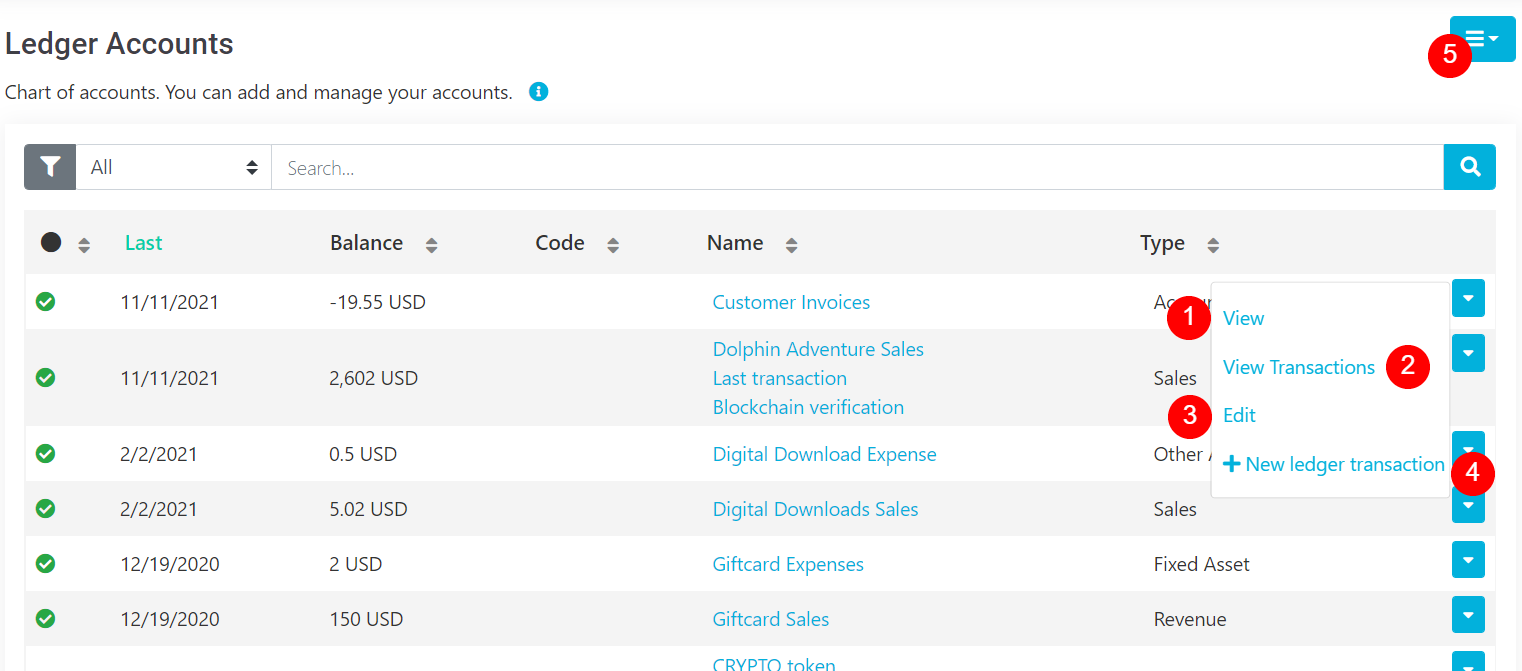Screen dimensions: 1522x671
Task: Choose View Transactions from the open menu
Action: 1298,367
